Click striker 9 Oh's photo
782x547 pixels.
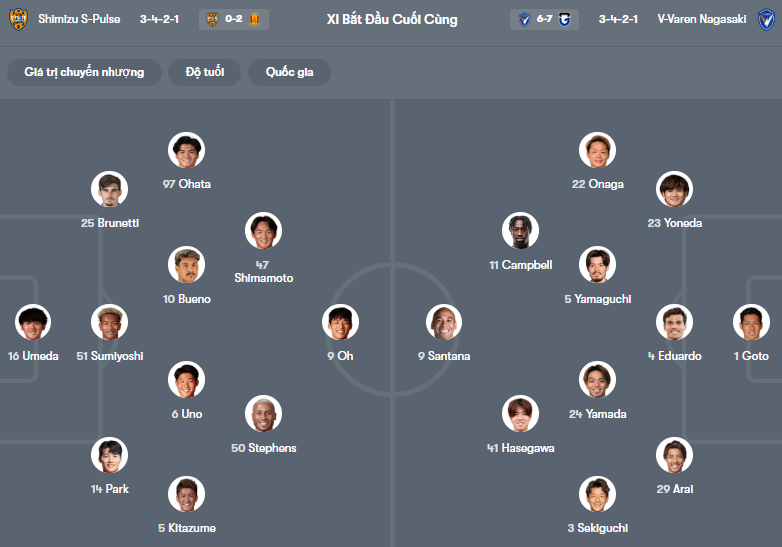pyautogui.click(x=340, y=322)
